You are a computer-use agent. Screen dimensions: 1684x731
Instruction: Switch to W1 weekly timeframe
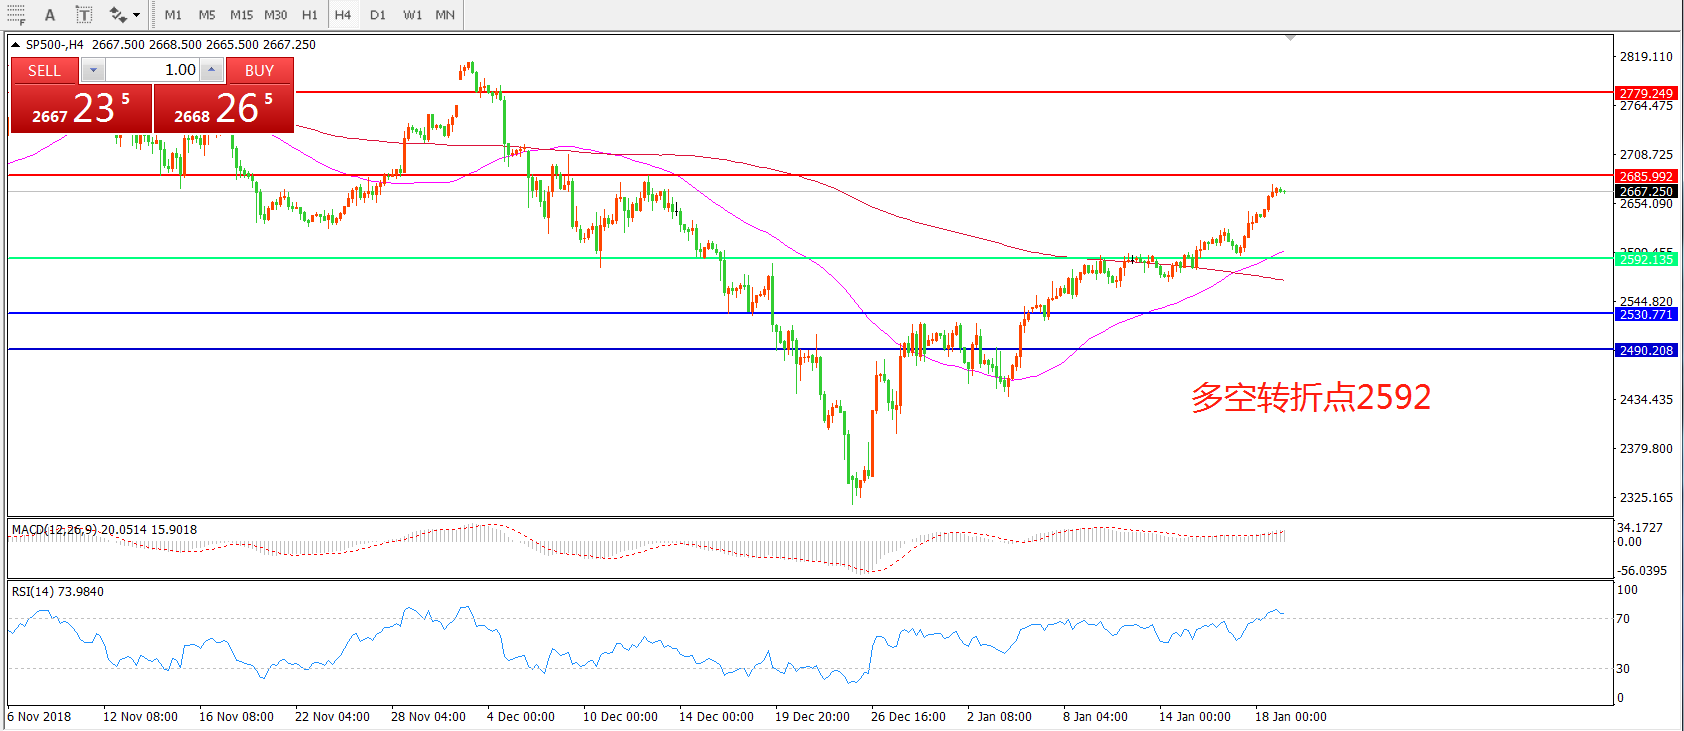pyautogui.click(x=412, y=15)
